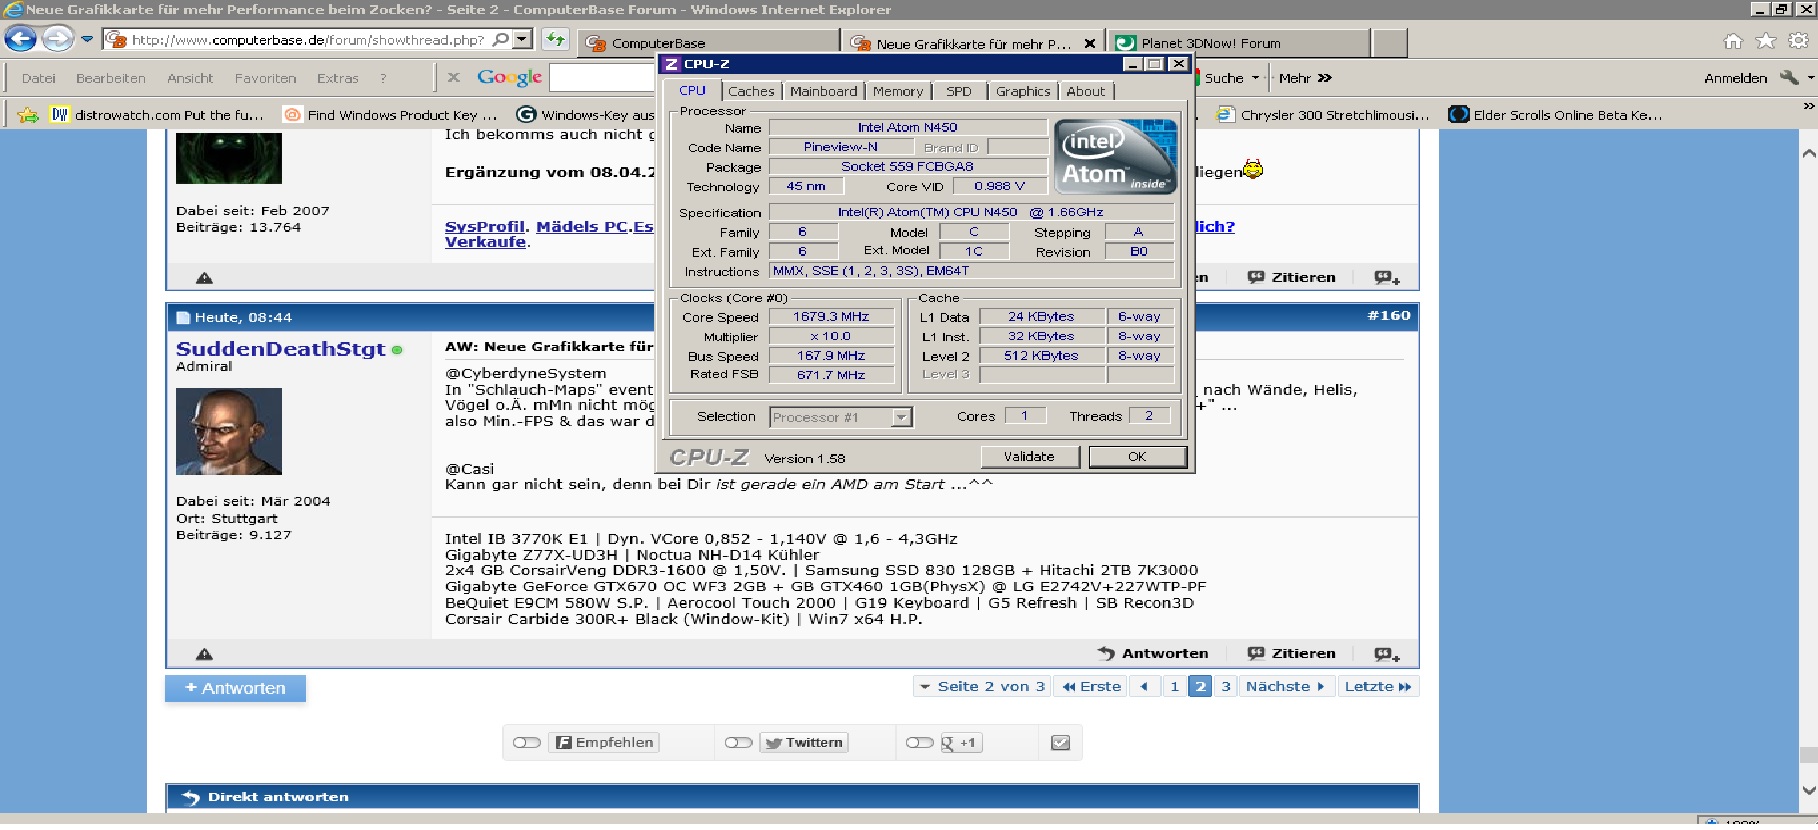The image size is (1818, 830).
Task: Toggle the Empfehlen social switch on
Action: click(x=527, y=742)
